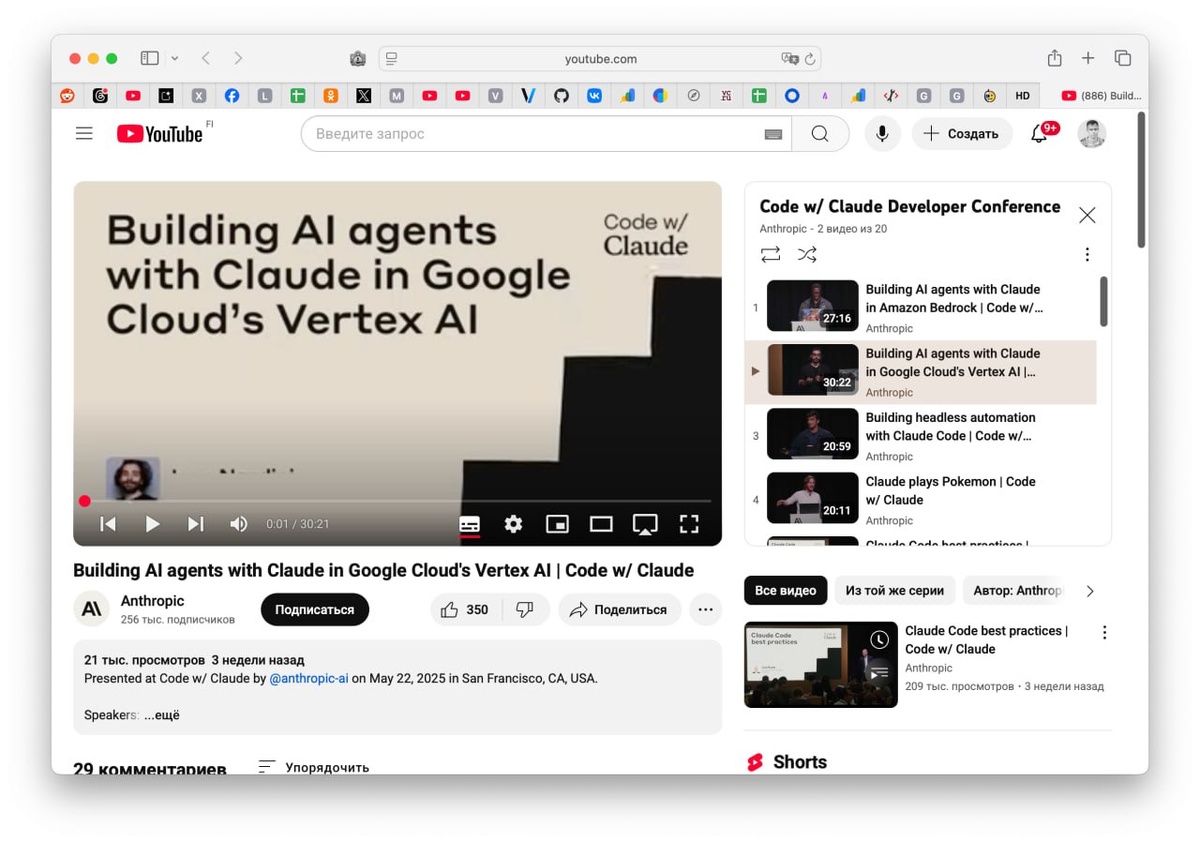Image resolution: width=1200 pixels, height=842 pixels.
Task: Play the video
Action: (x=152, y=524)
